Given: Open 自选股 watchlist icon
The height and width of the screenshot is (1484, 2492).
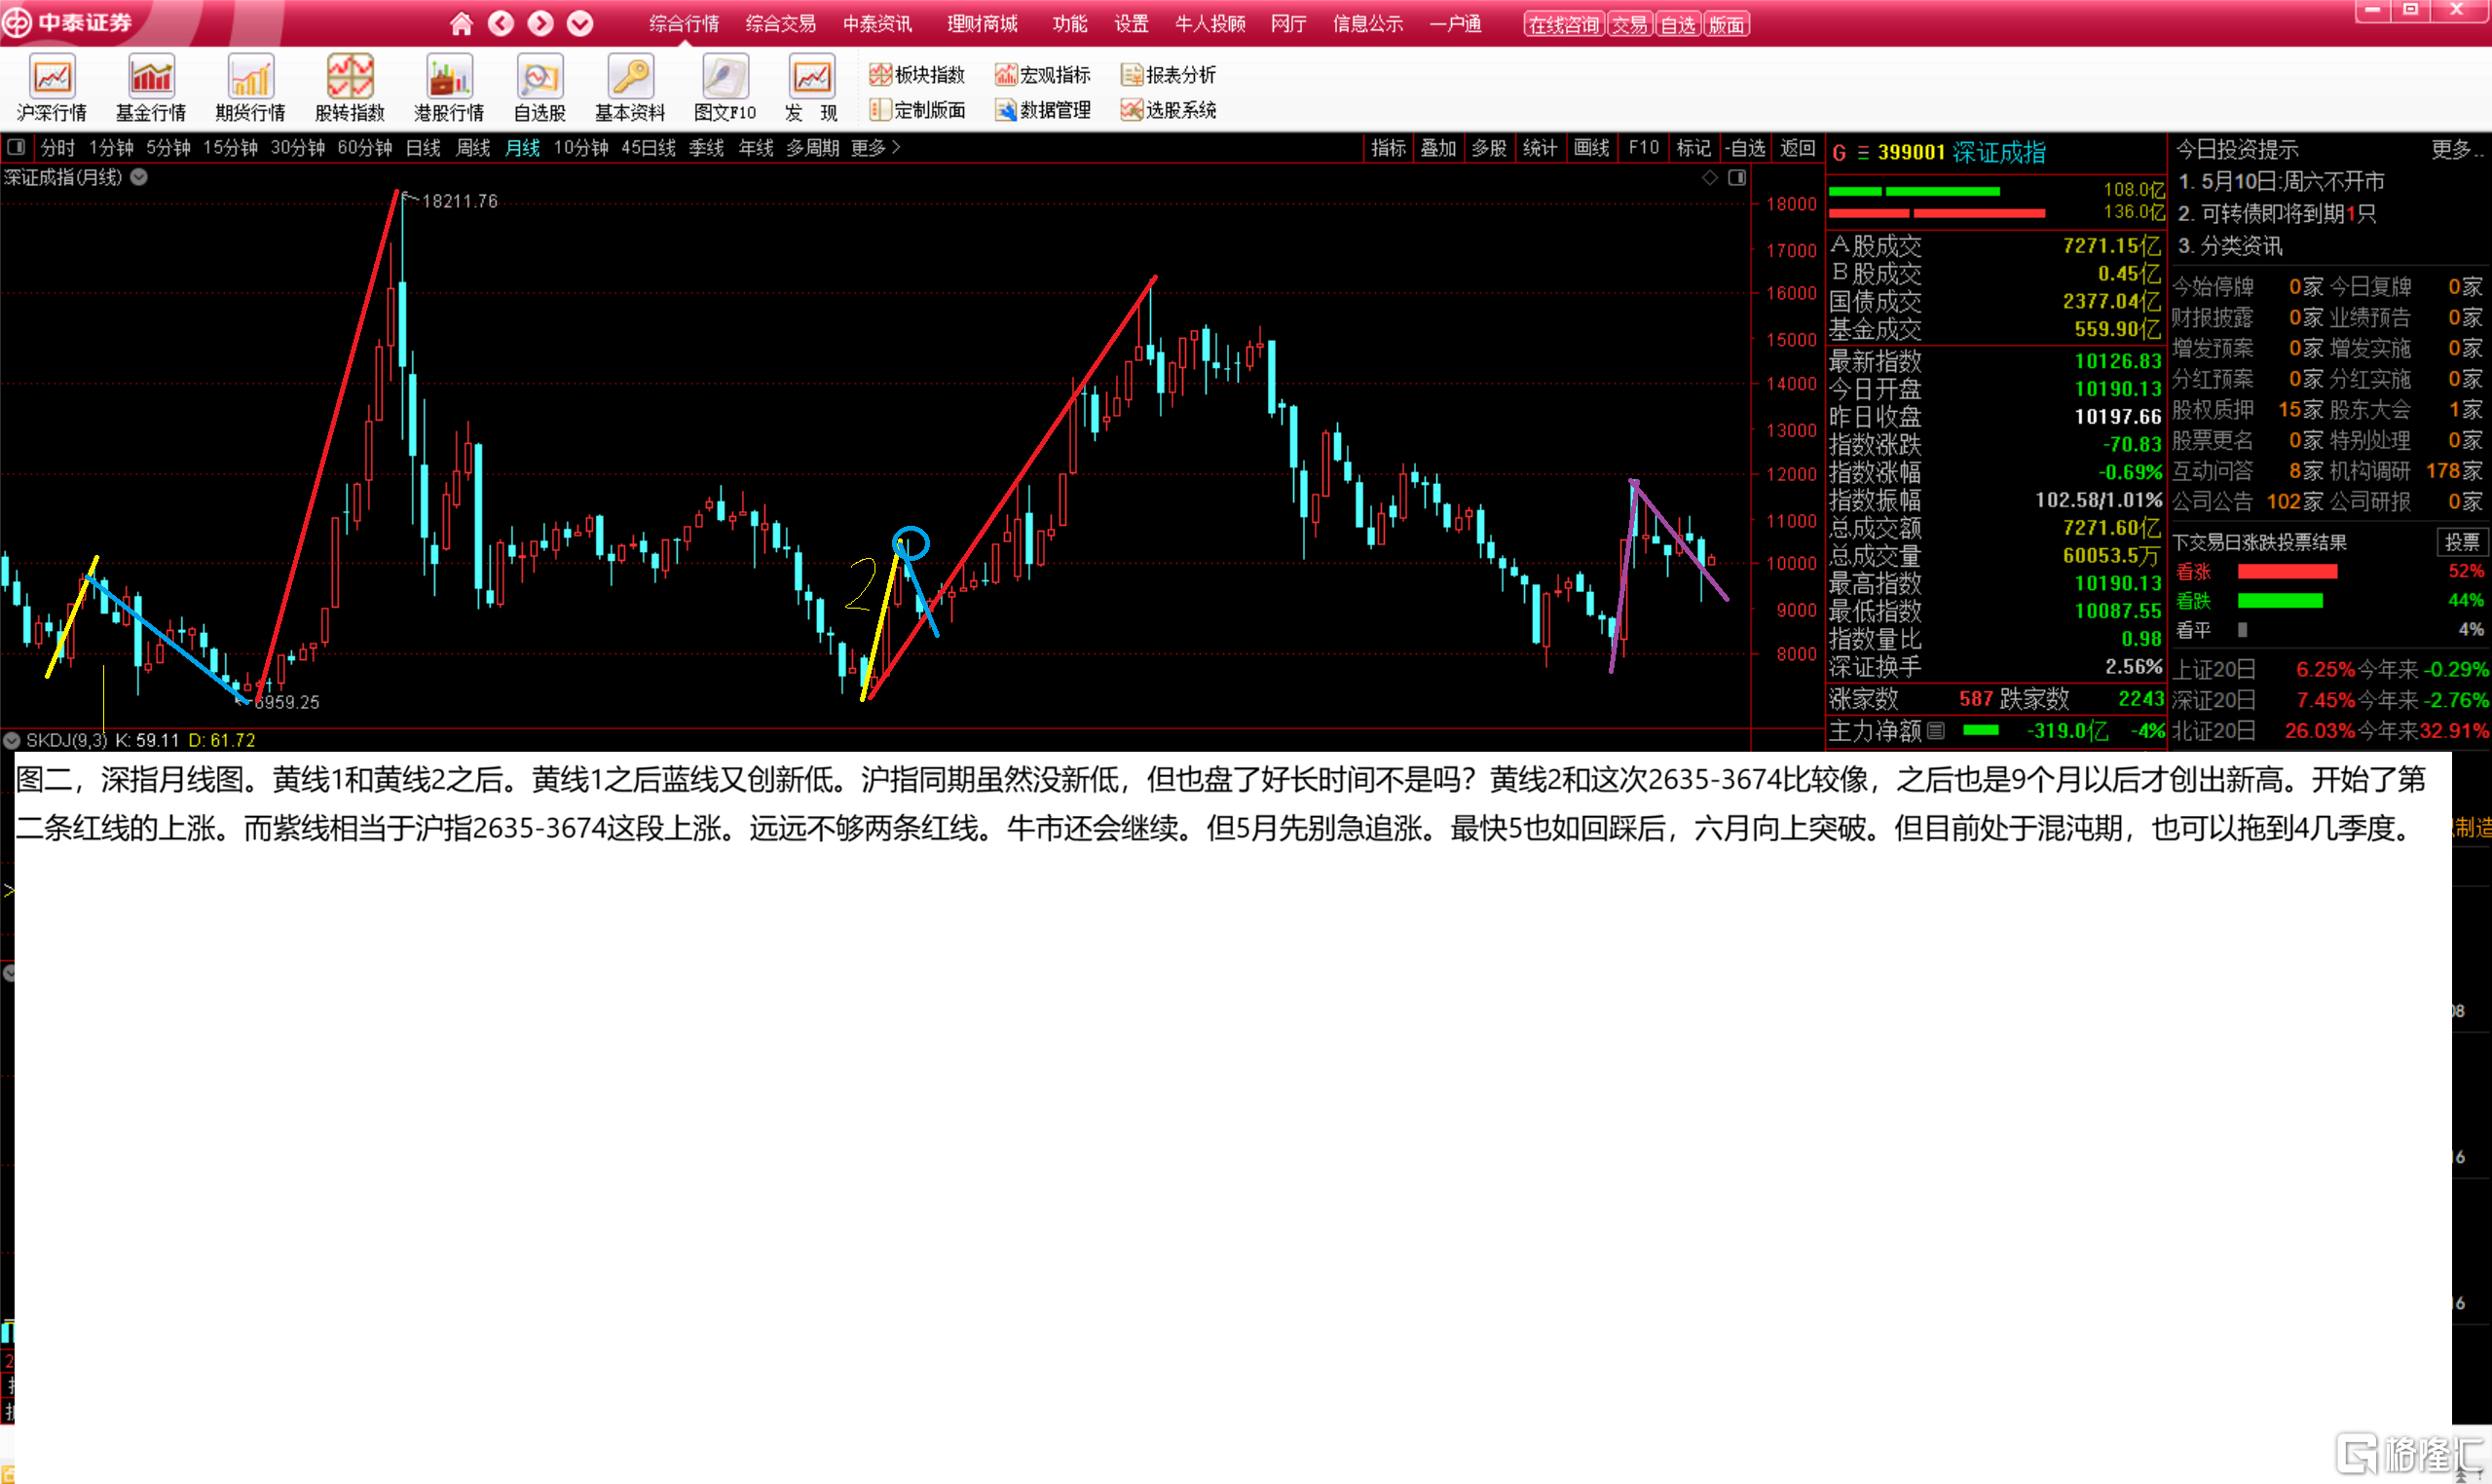Looking at the screenshot, I should click(540, 88).
